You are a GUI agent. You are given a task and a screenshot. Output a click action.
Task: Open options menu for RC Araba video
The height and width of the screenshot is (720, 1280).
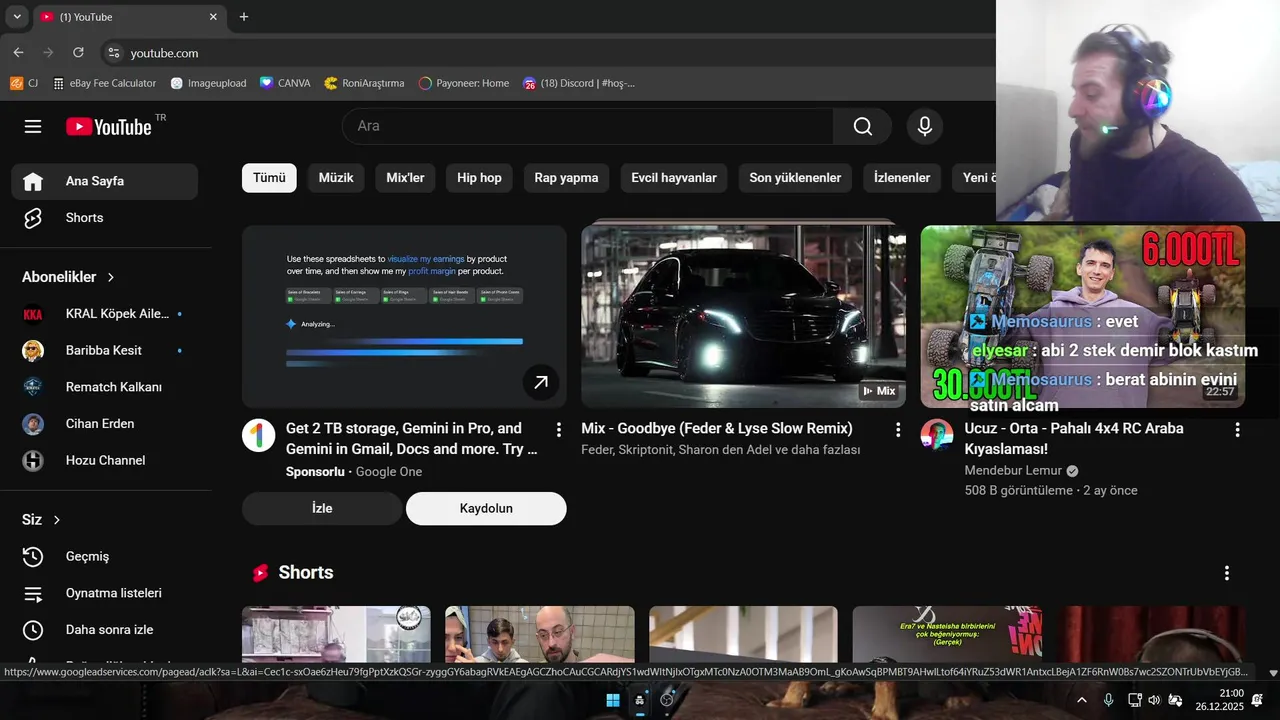[x=1237, y=430]
